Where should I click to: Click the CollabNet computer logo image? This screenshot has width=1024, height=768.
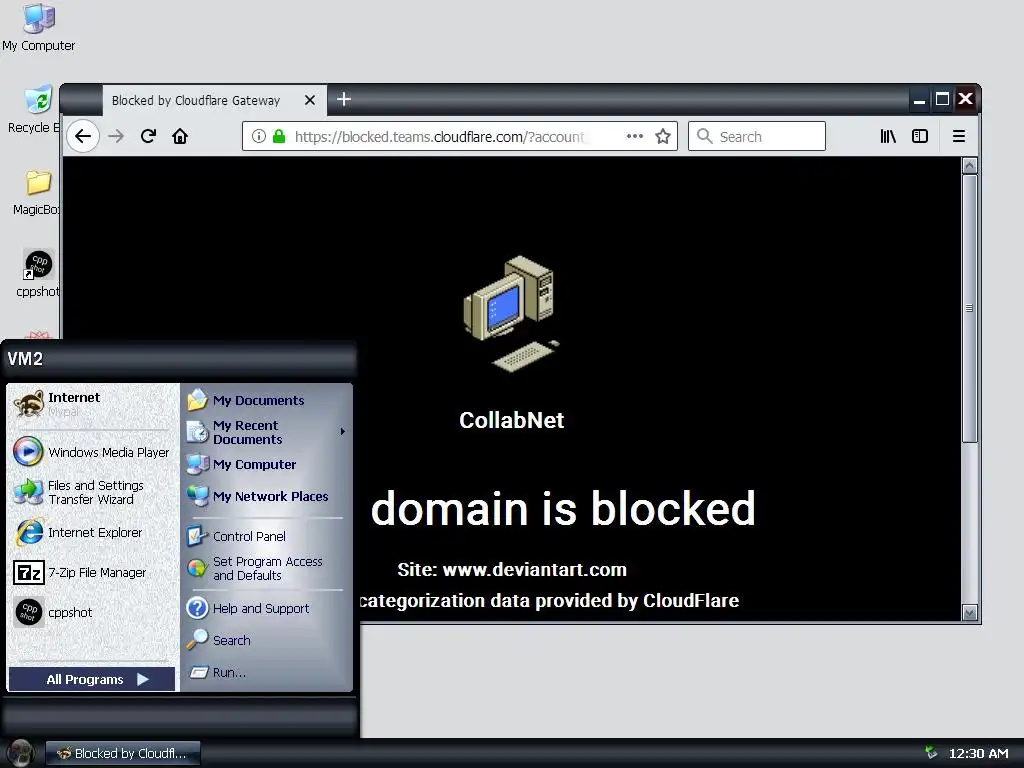[x=511, y=313]
